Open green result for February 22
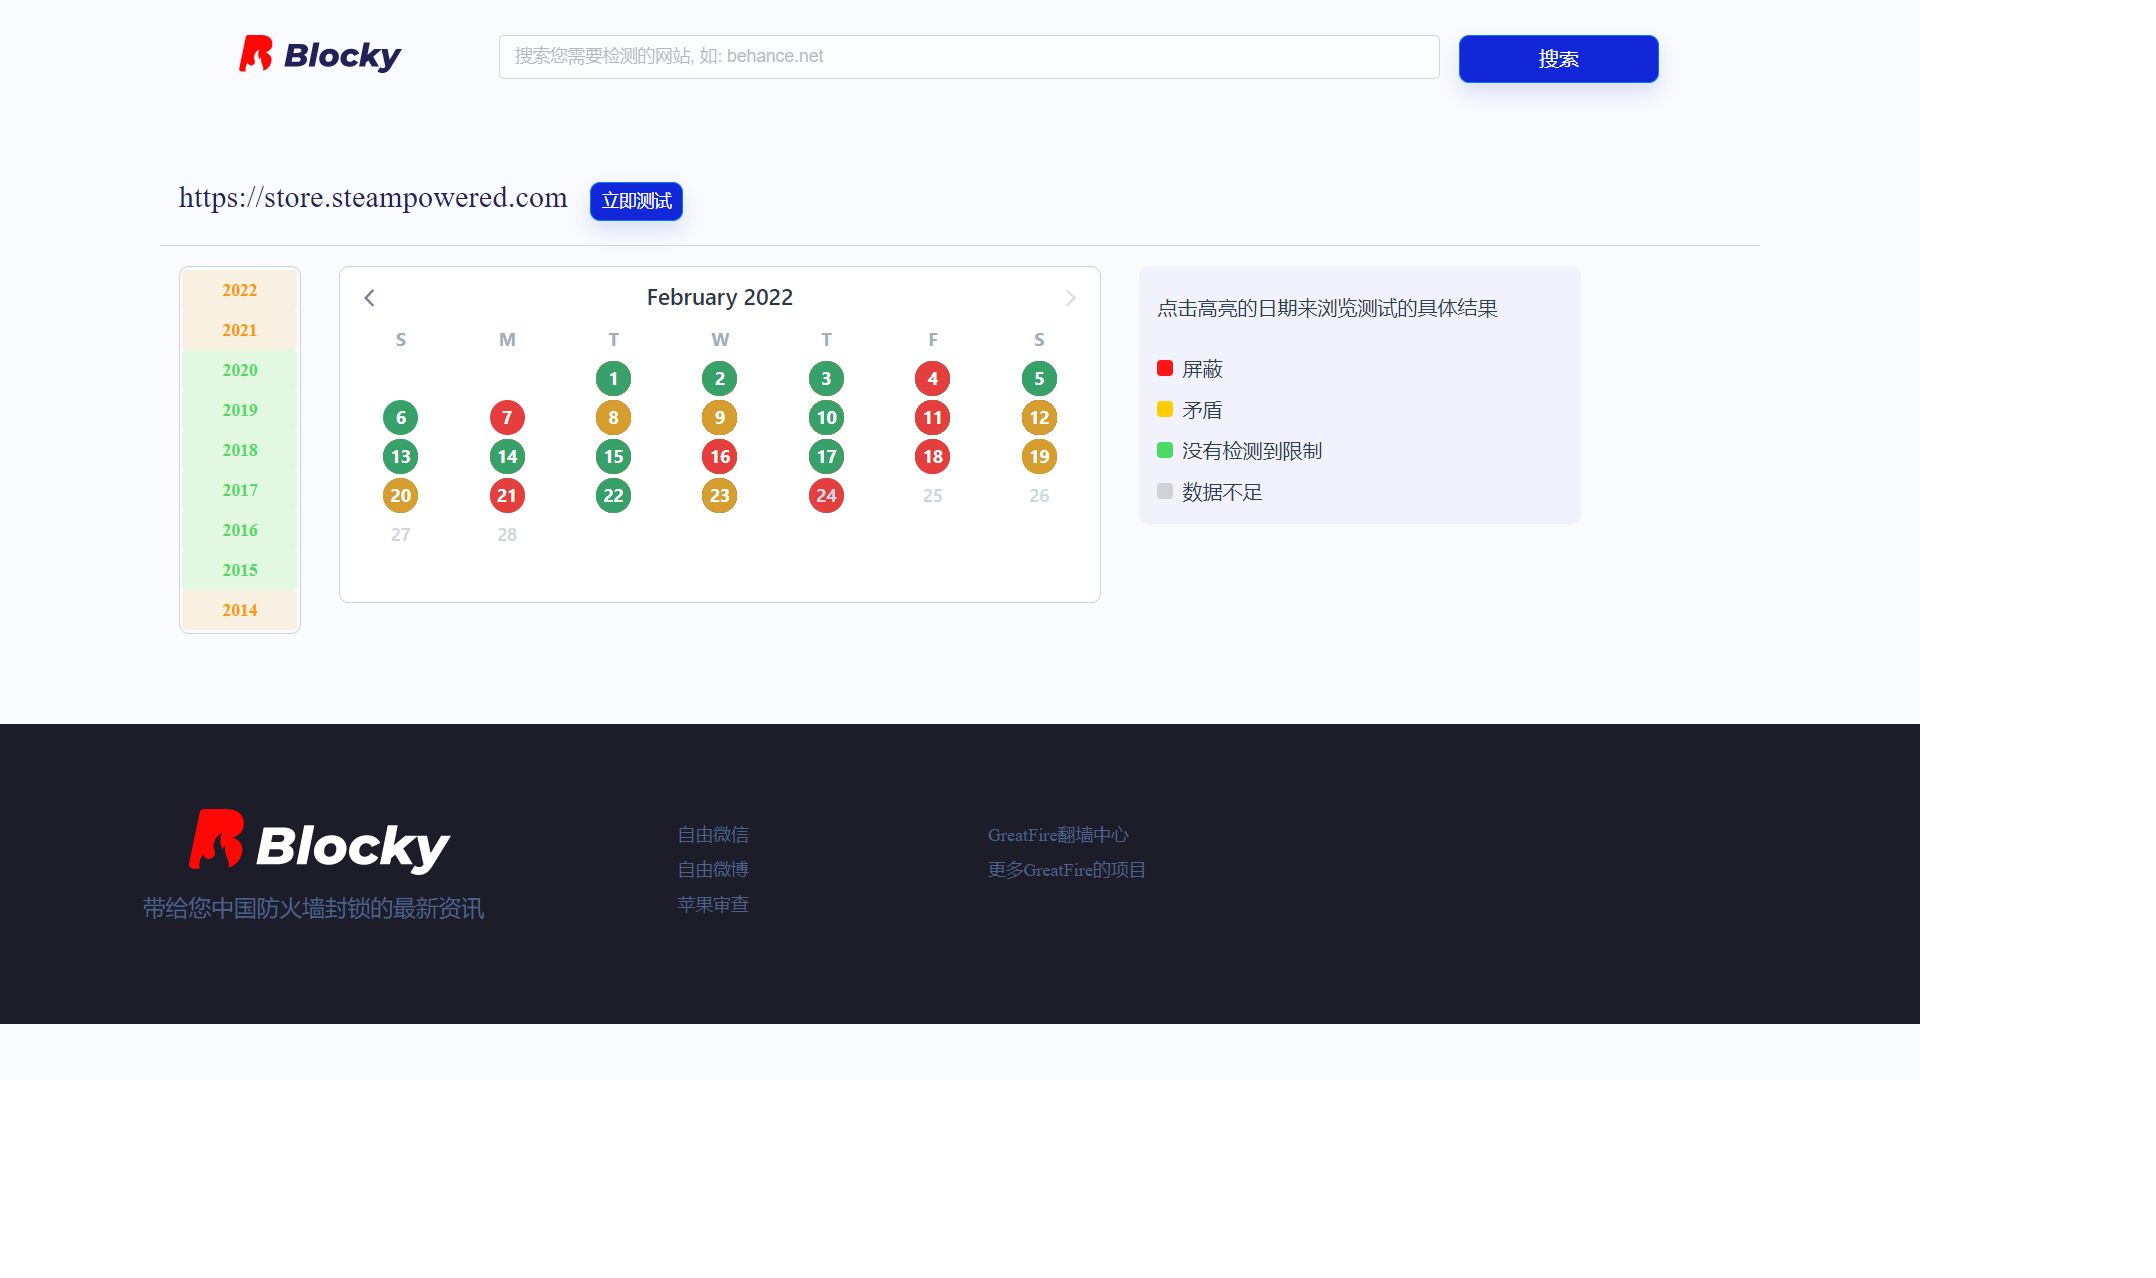 pos(613,496)
